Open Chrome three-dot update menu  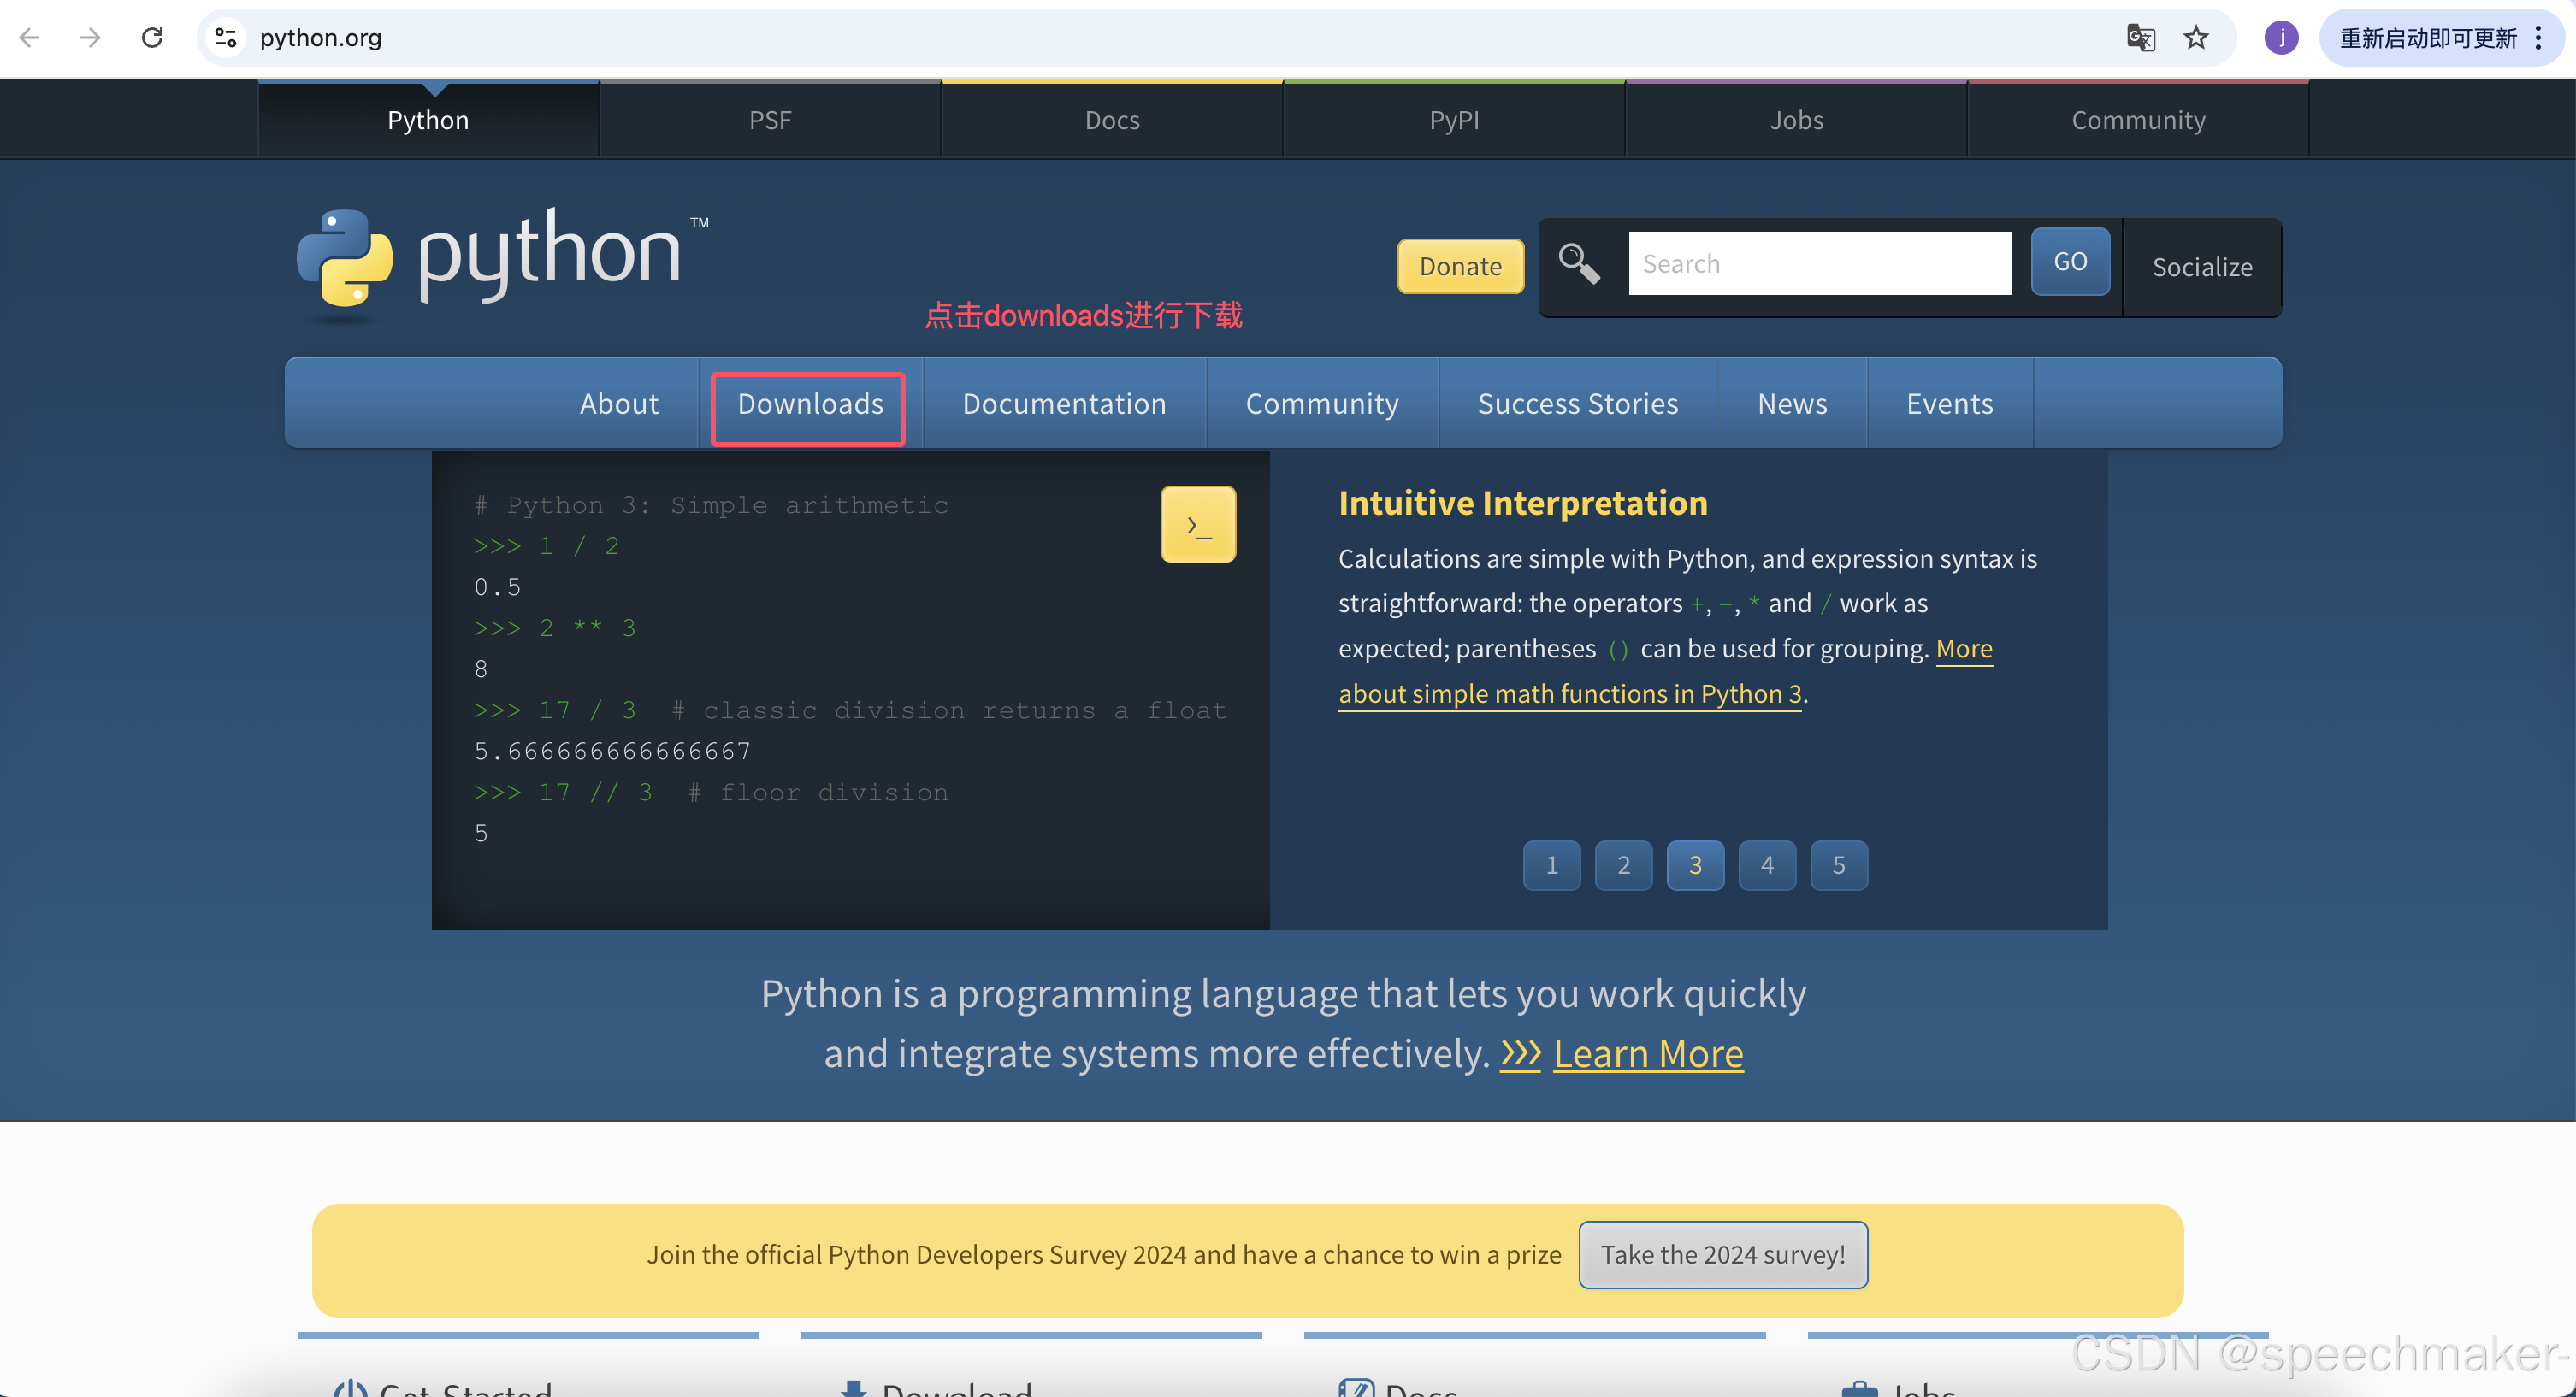2538,38
